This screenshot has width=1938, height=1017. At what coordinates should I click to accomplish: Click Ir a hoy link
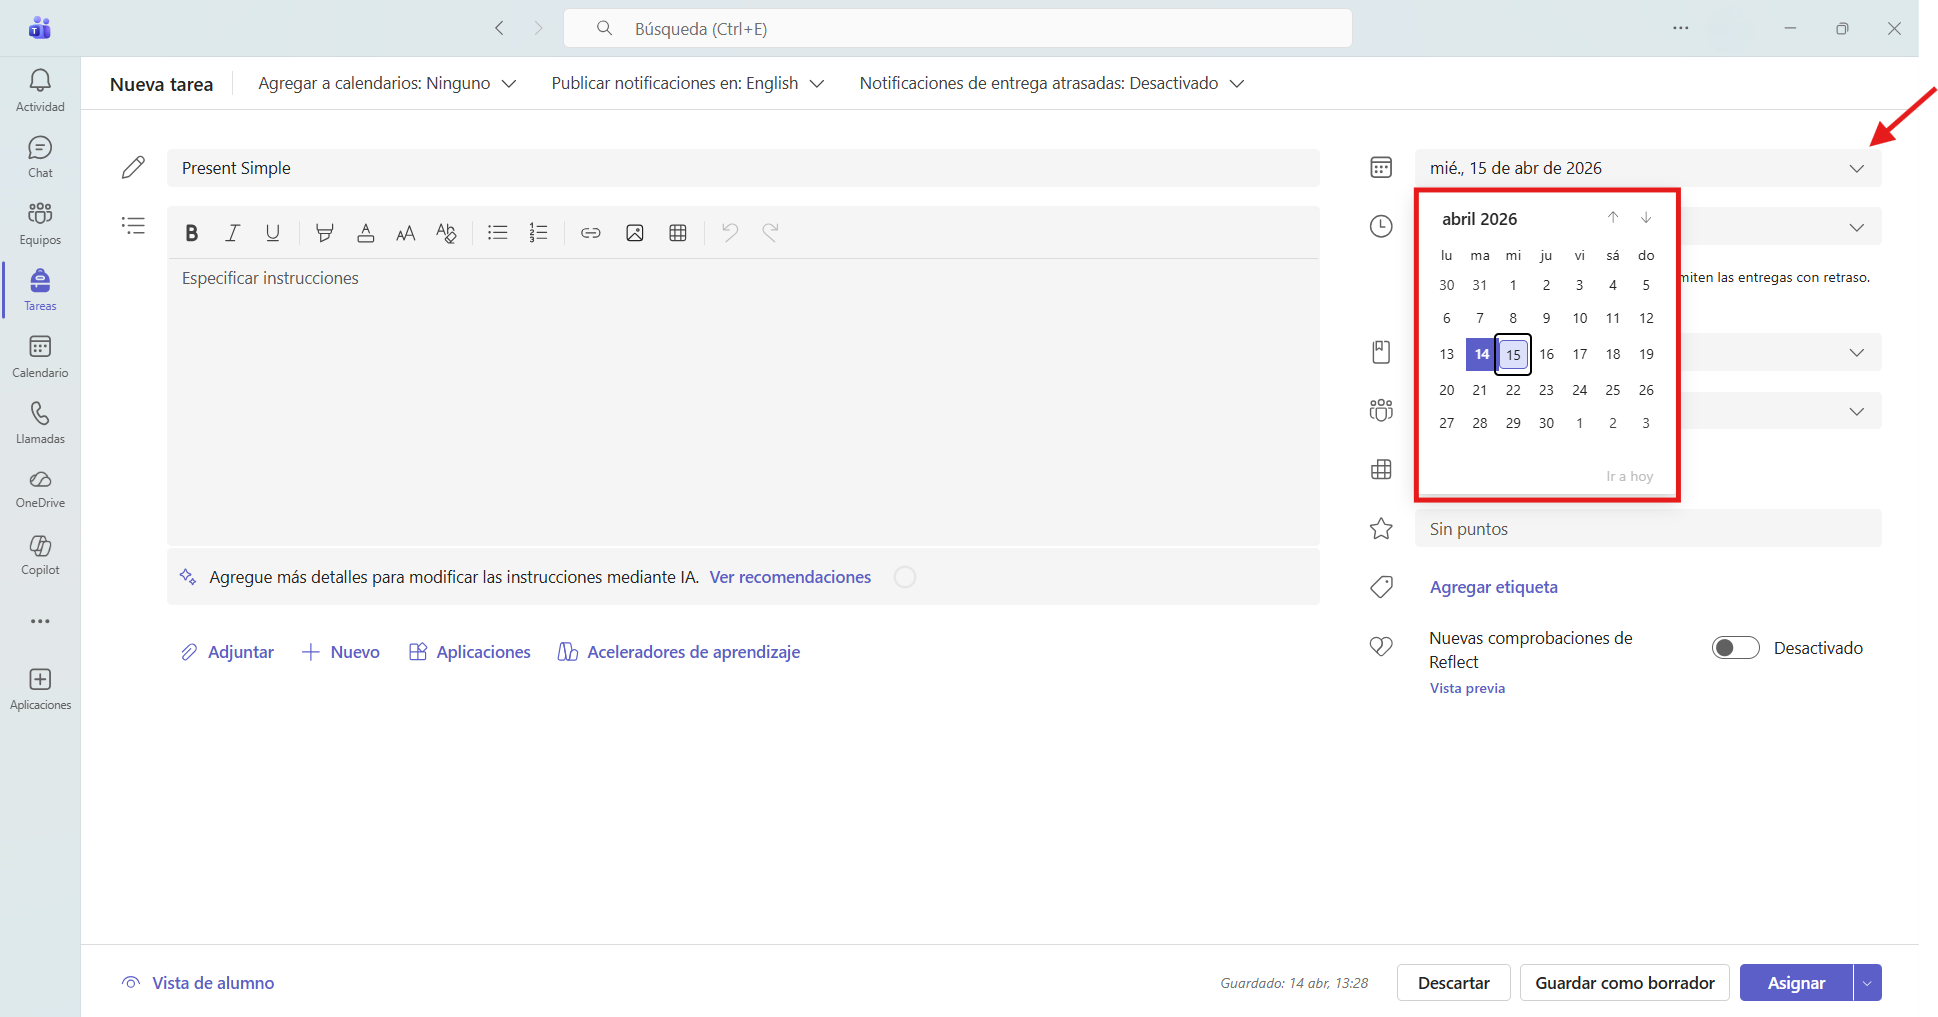click(x=1629, y=476)
